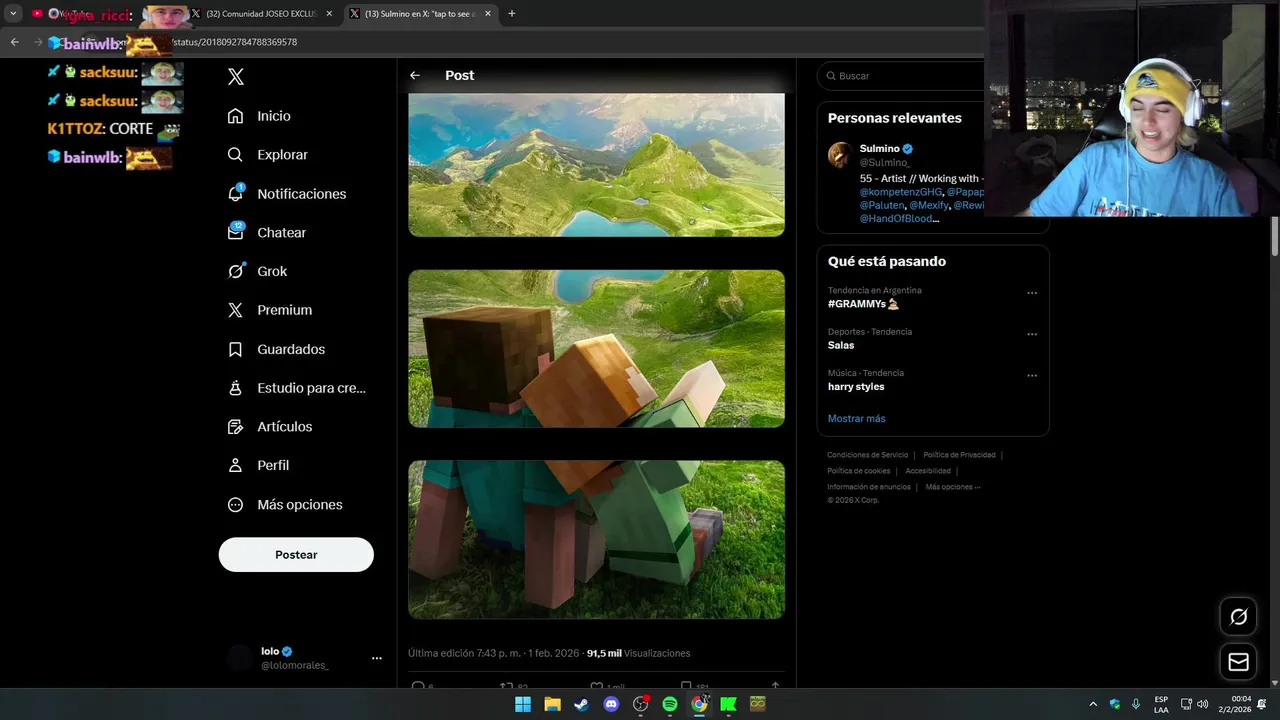Open Condiciones de Servicio link
This screenshot has width=1280, height=720.
(868, 455)
